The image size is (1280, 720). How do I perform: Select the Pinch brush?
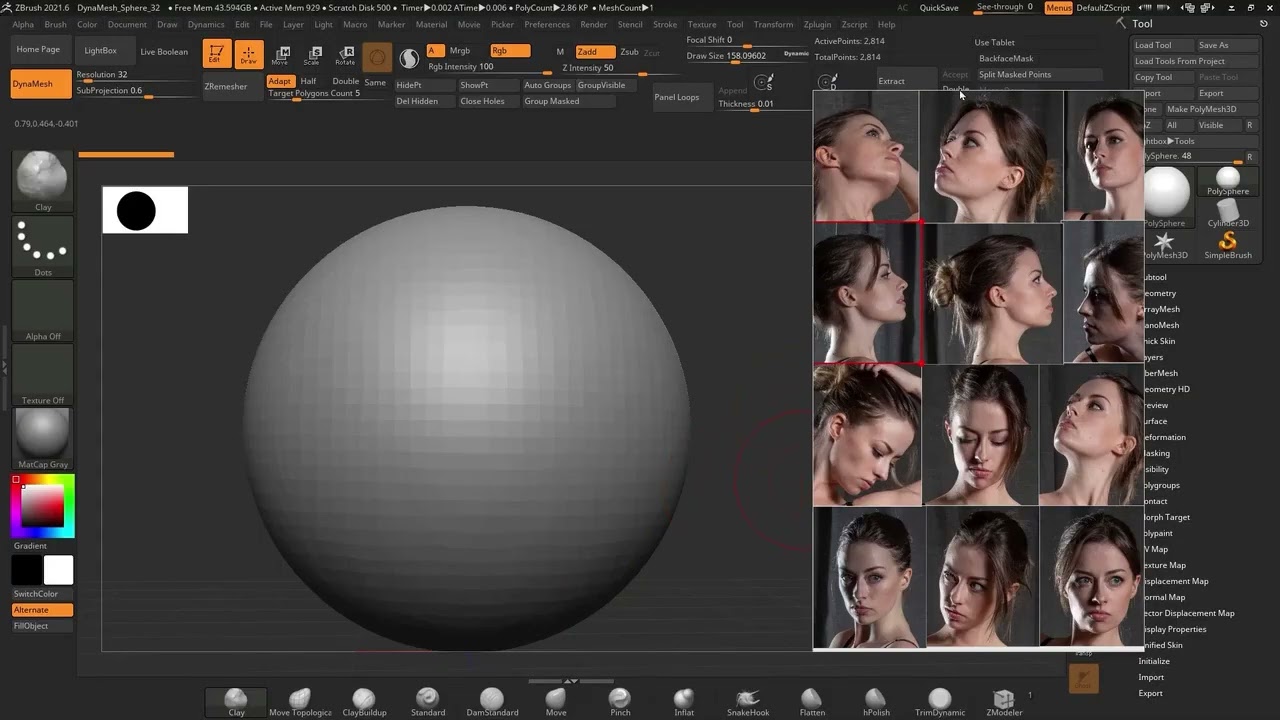pyautogui.click(x=620, y=702)
